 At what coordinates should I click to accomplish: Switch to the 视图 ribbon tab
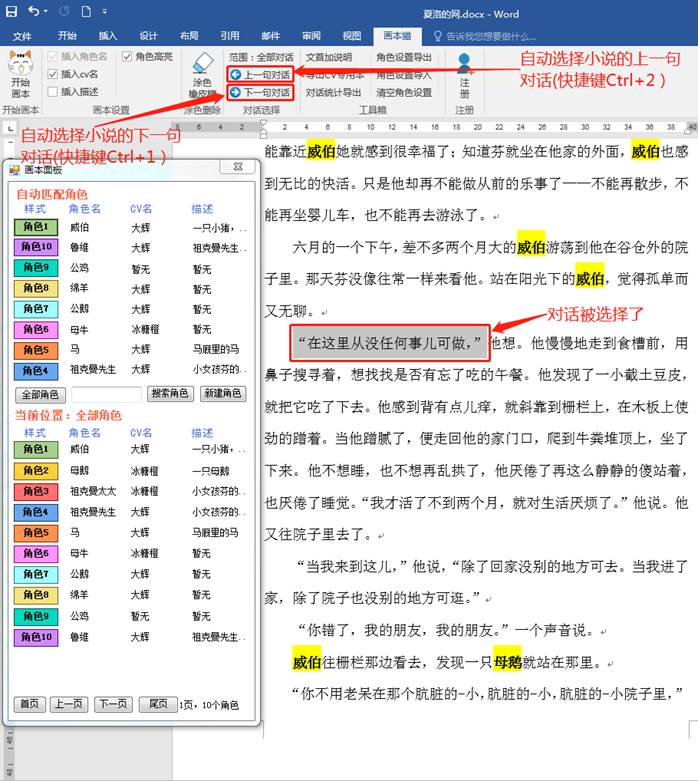tap(352, 36)
